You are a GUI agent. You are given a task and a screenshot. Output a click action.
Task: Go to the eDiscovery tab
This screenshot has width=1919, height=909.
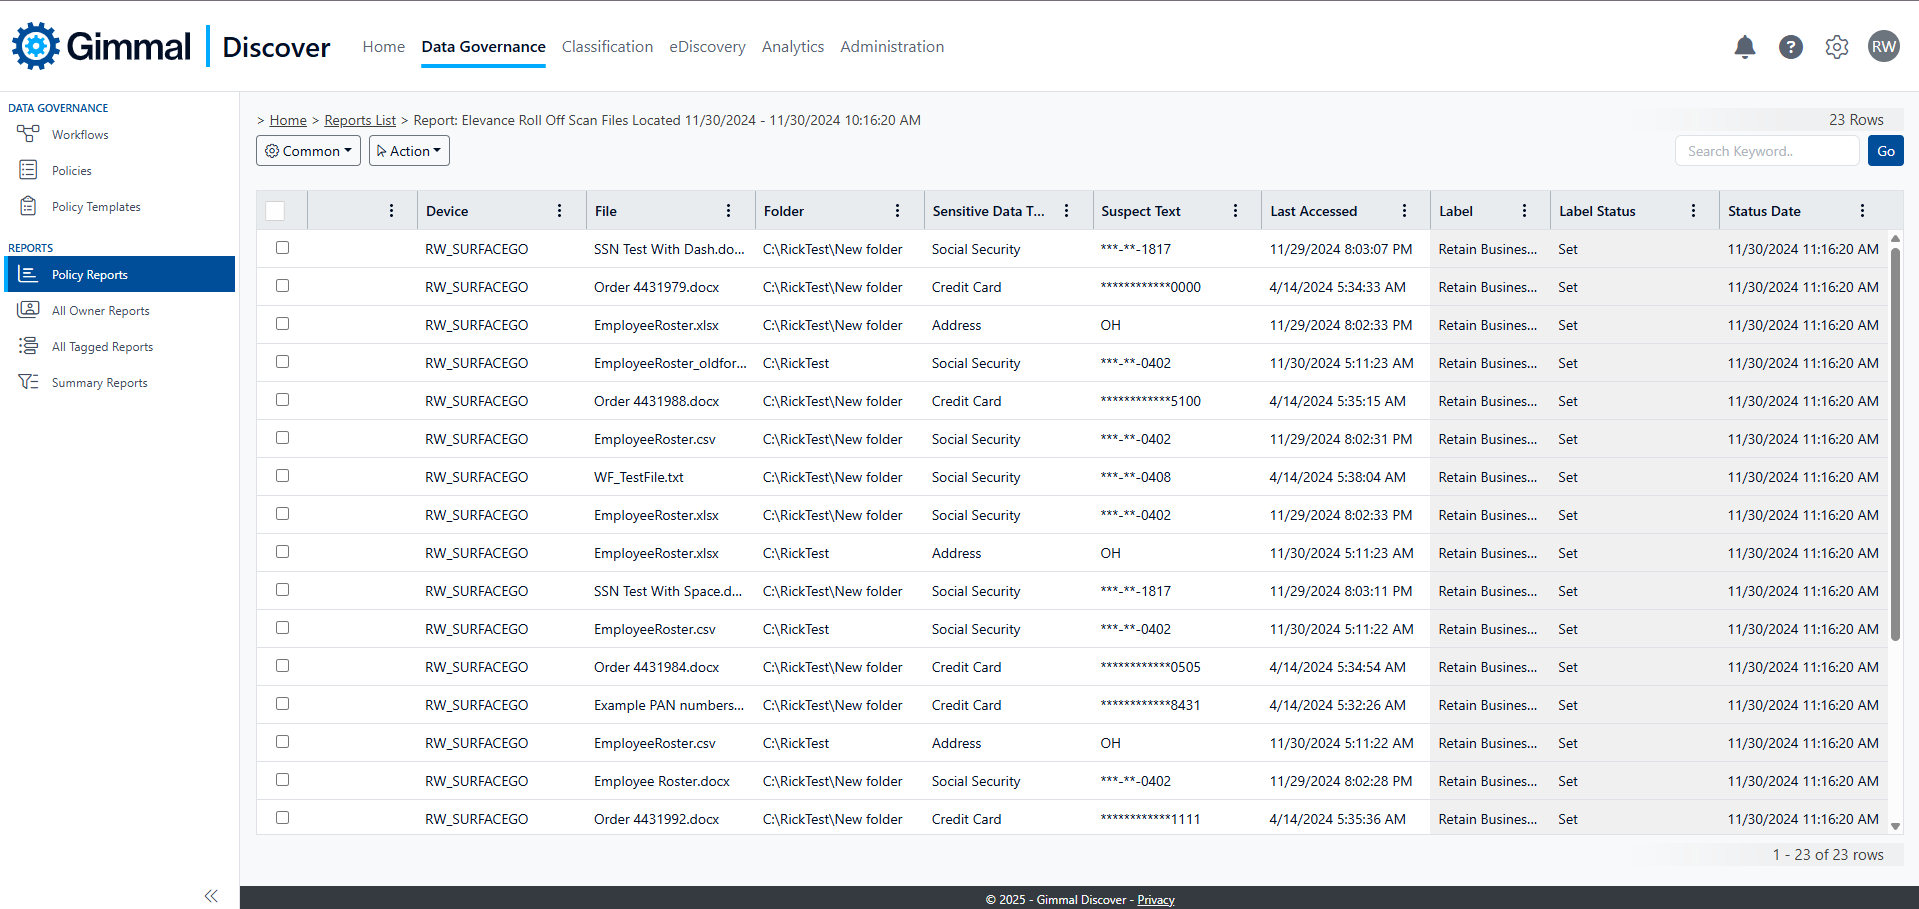tap(707, 47)
